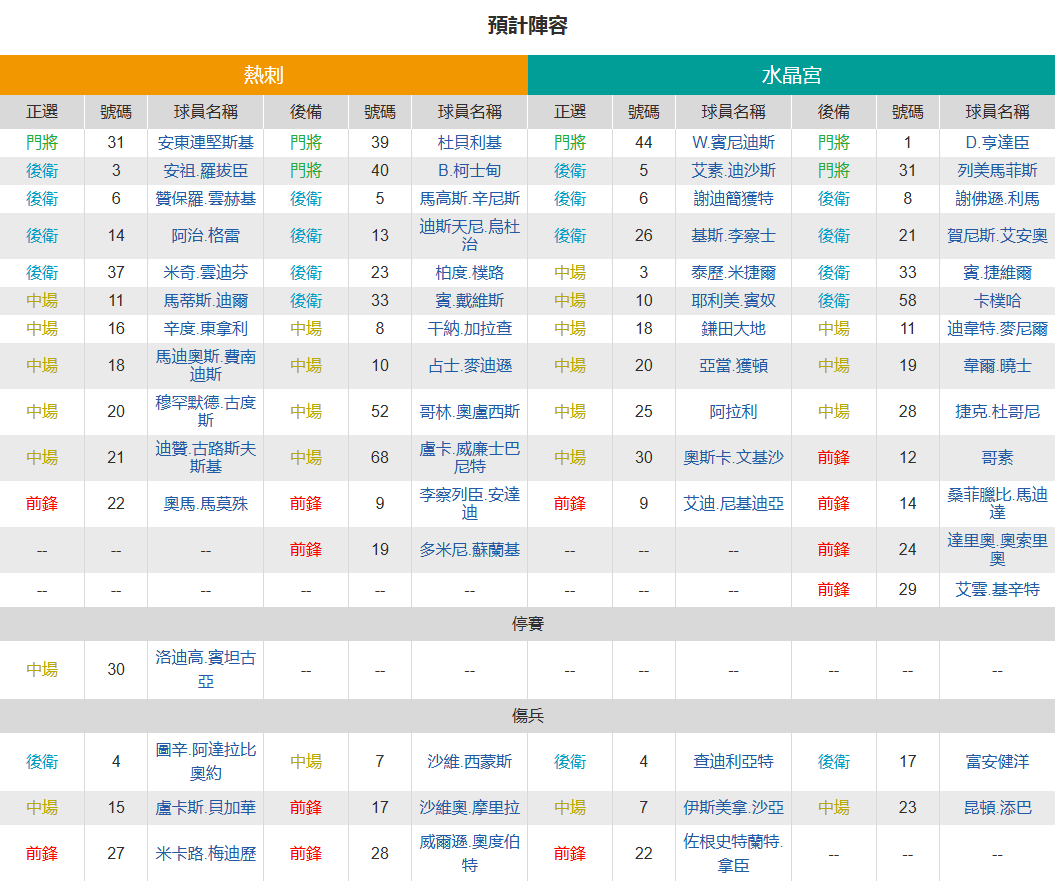Click shirt number 68
The width and height of the screenshot is (1055, 881).
tap(379, 458)
